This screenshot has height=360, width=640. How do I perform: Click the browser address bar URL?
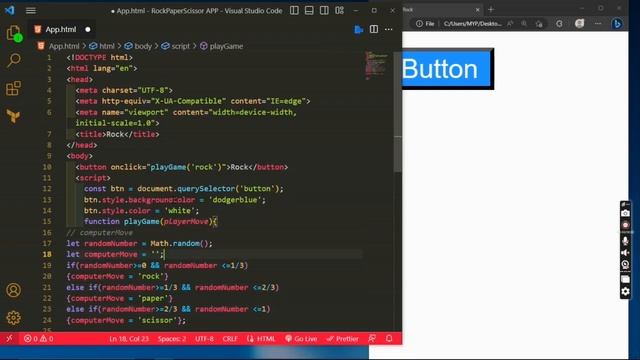click(472, 24)
